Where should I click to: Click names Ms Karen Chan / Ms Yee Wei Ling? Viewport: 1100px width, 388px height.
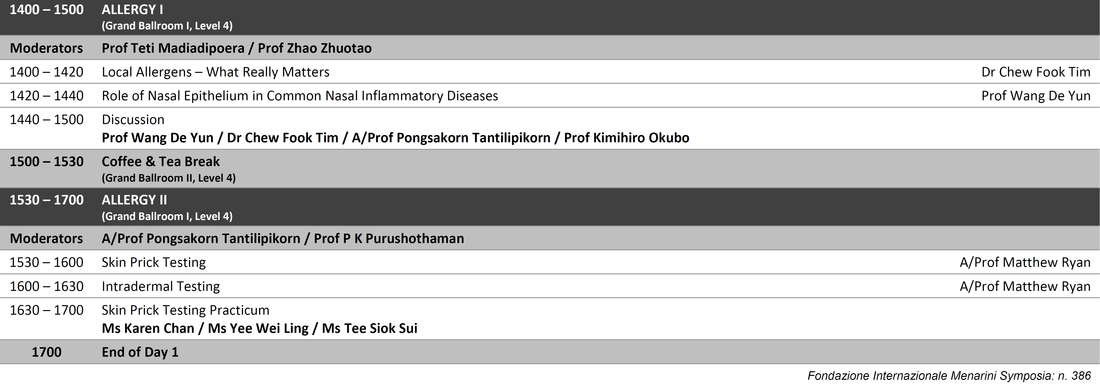[x=205, y=328]
